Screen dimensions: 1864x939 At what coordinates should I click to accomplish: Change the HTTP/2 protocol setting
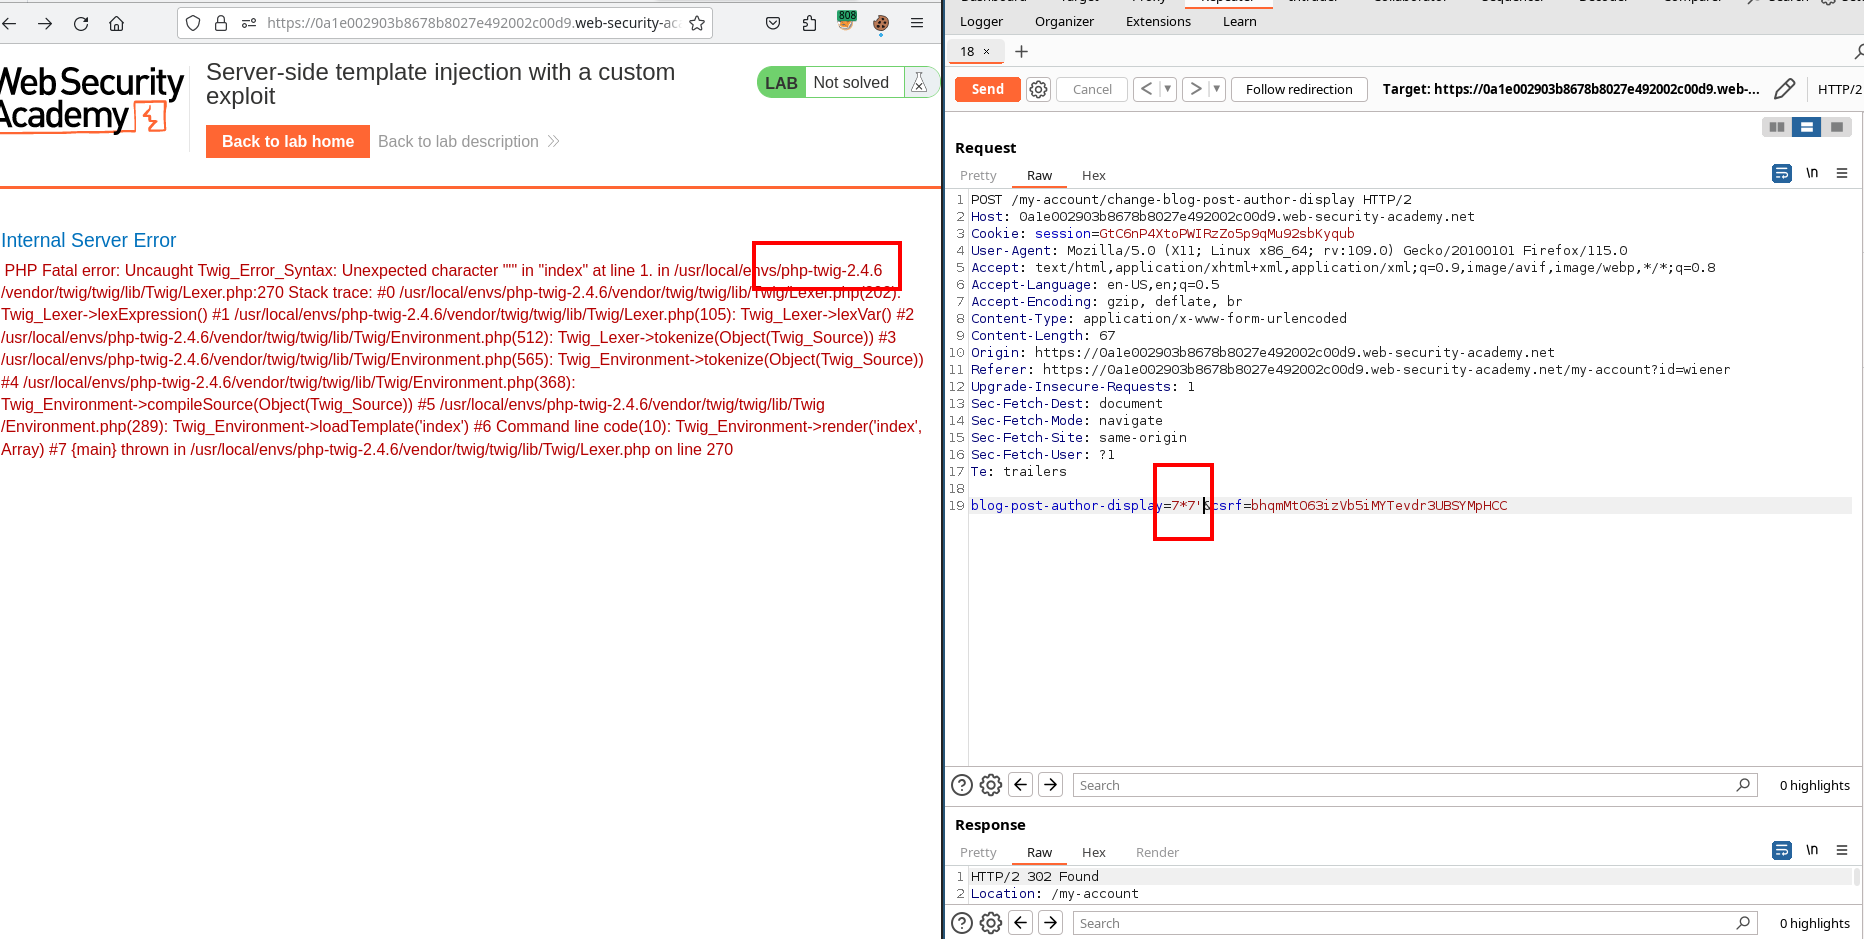1839,89
